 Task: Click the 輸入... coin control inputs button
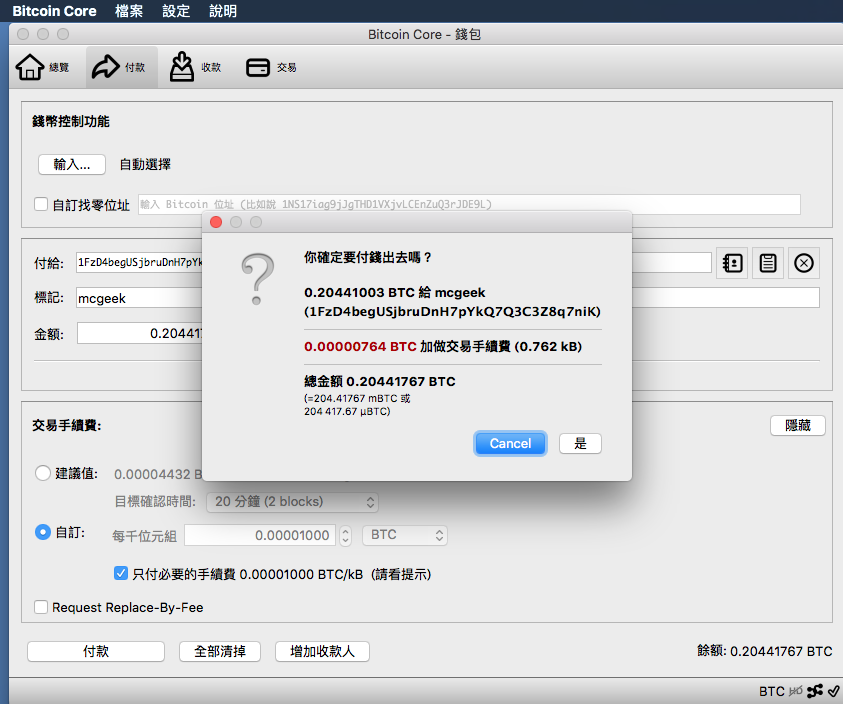point(72,164)
